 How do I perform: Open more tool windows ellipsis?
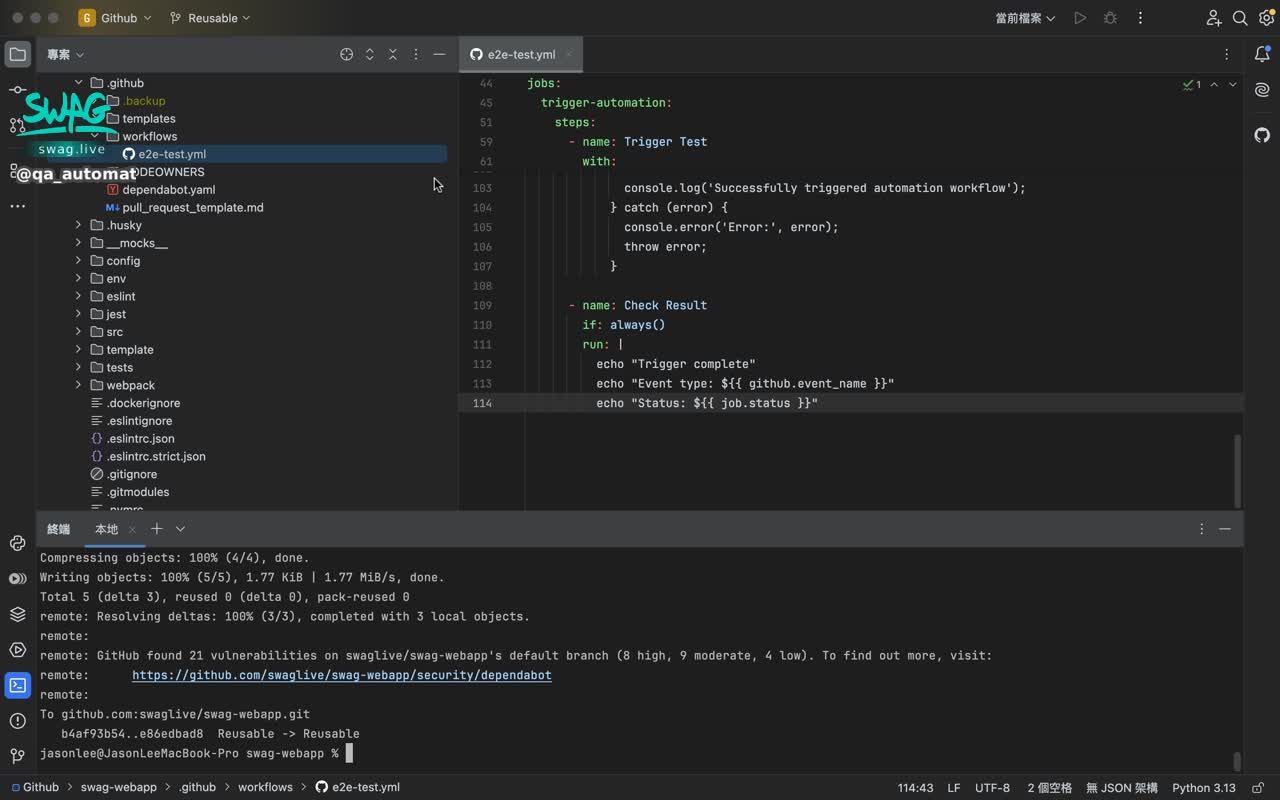(18, 206)
